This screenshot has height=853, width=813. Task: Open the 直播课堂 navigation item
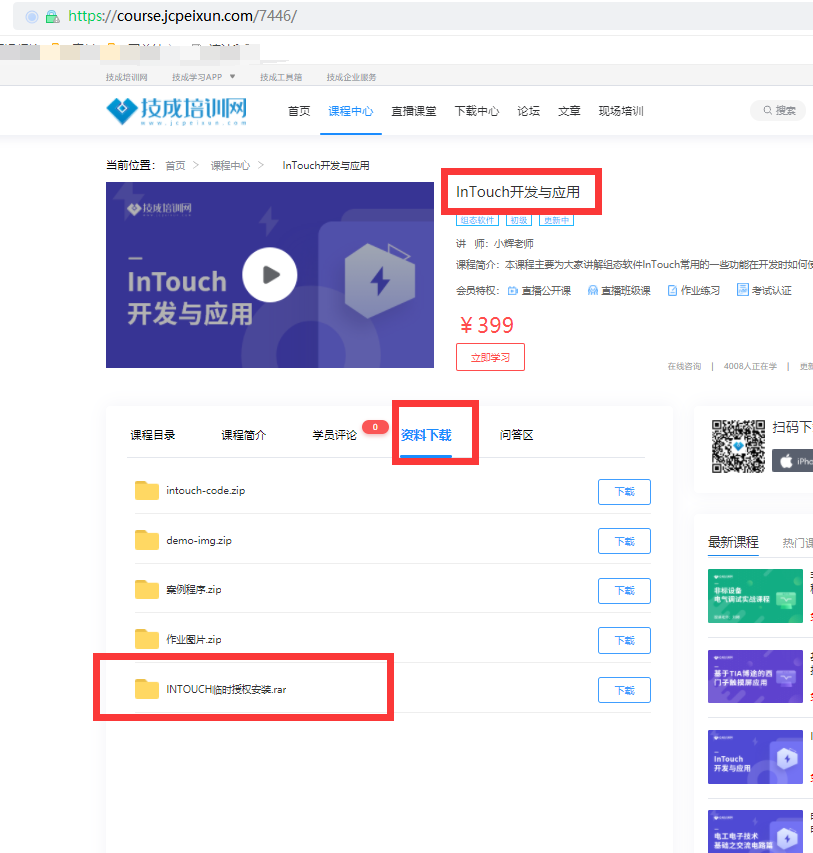click(414, 111)
